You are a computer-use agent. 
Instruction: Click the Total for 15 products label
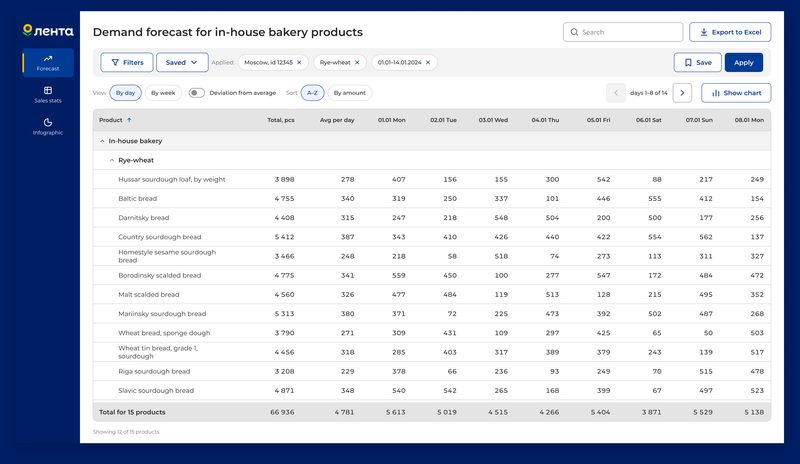click(x=132, y=412)
